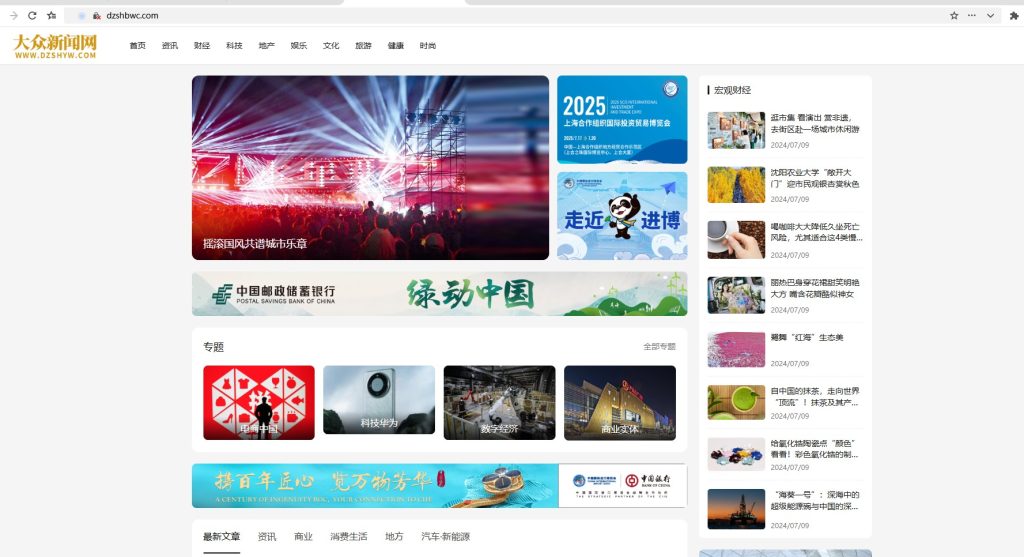Click the woman in floral dress thumbnail
Image resolution: width=1024 pixels, height=557 pixels.
click(736, 295)
